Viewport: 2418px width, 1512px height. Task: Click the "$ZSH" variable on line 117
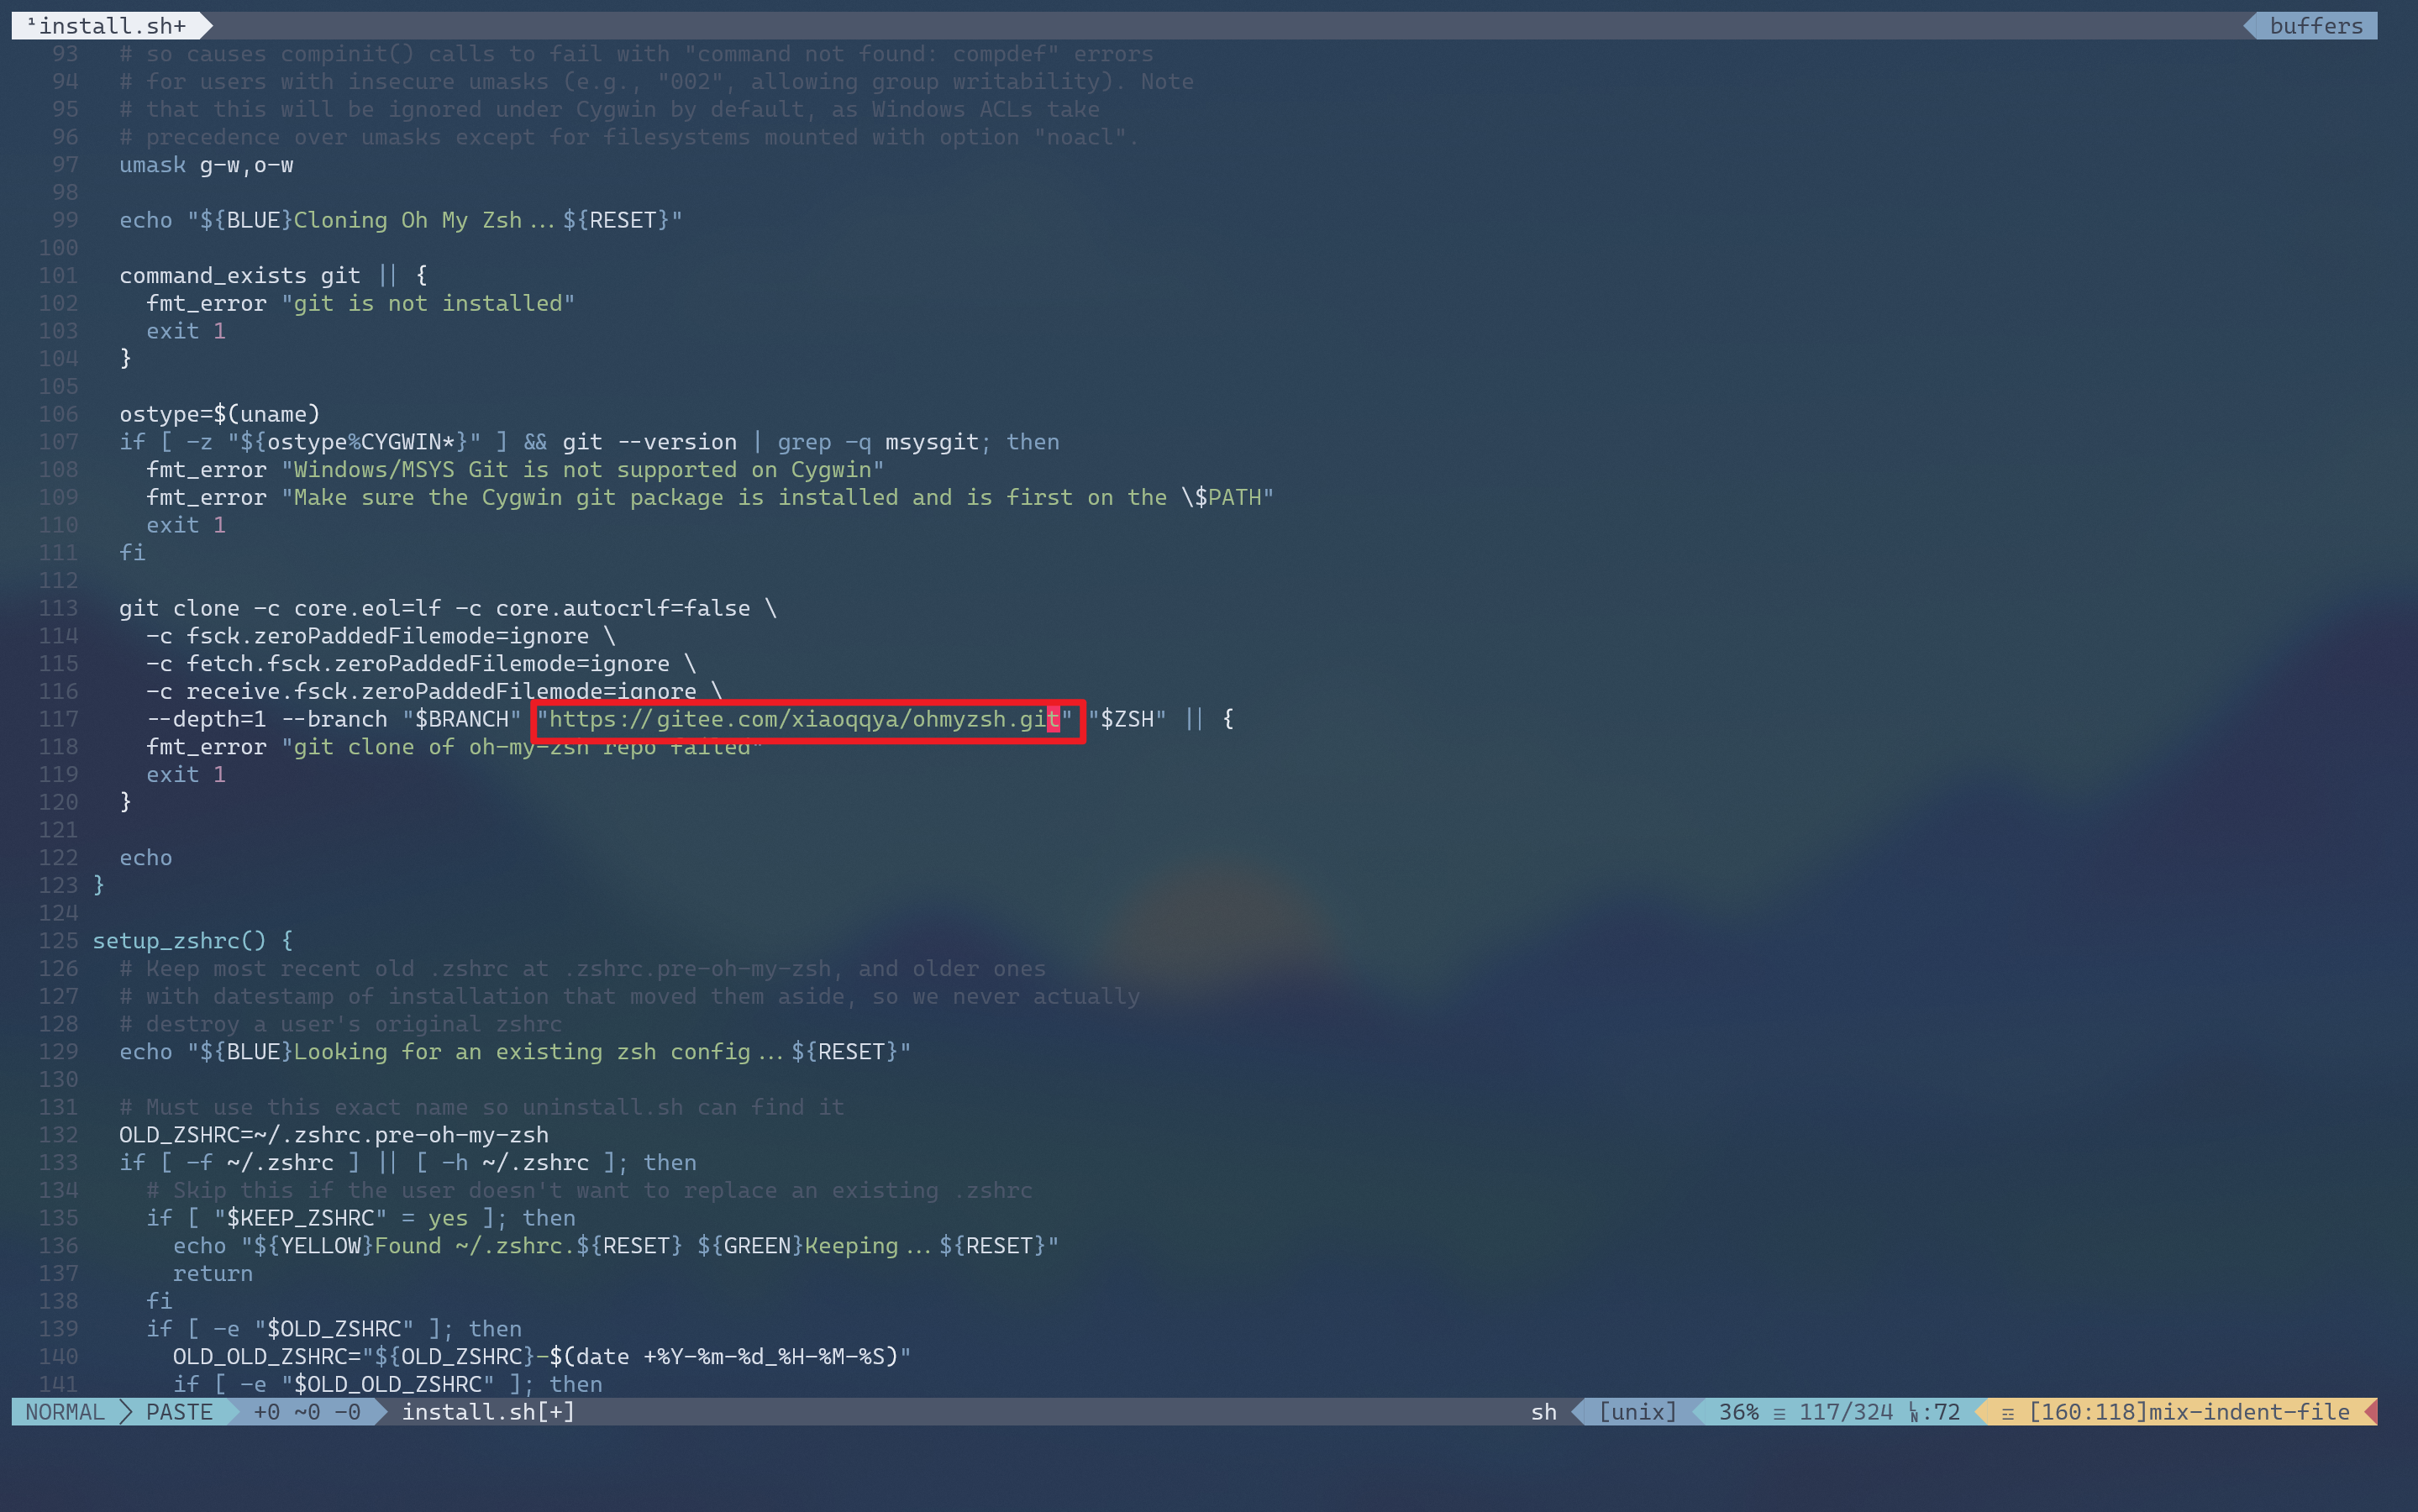[1127, 719]
